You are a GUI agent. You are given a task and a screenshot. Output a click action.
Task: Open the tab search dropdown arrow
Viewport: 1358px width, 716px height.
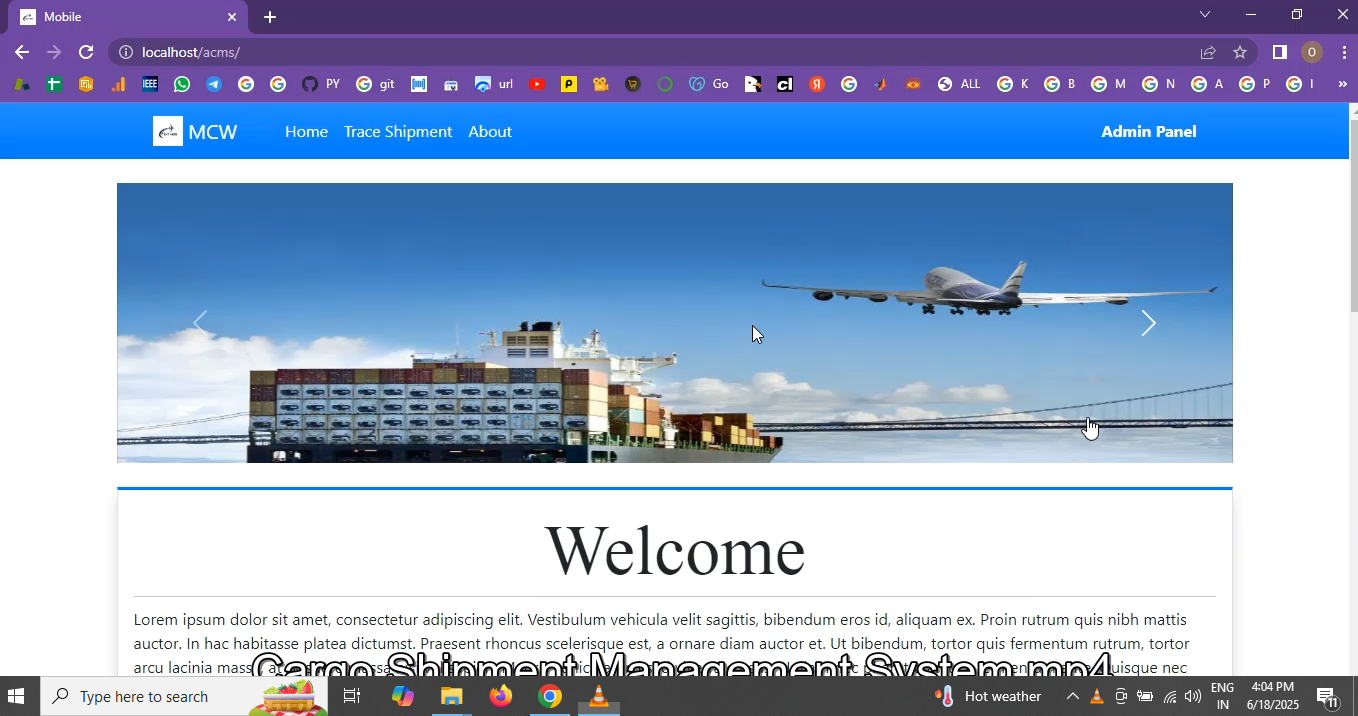pos(1204,15)
